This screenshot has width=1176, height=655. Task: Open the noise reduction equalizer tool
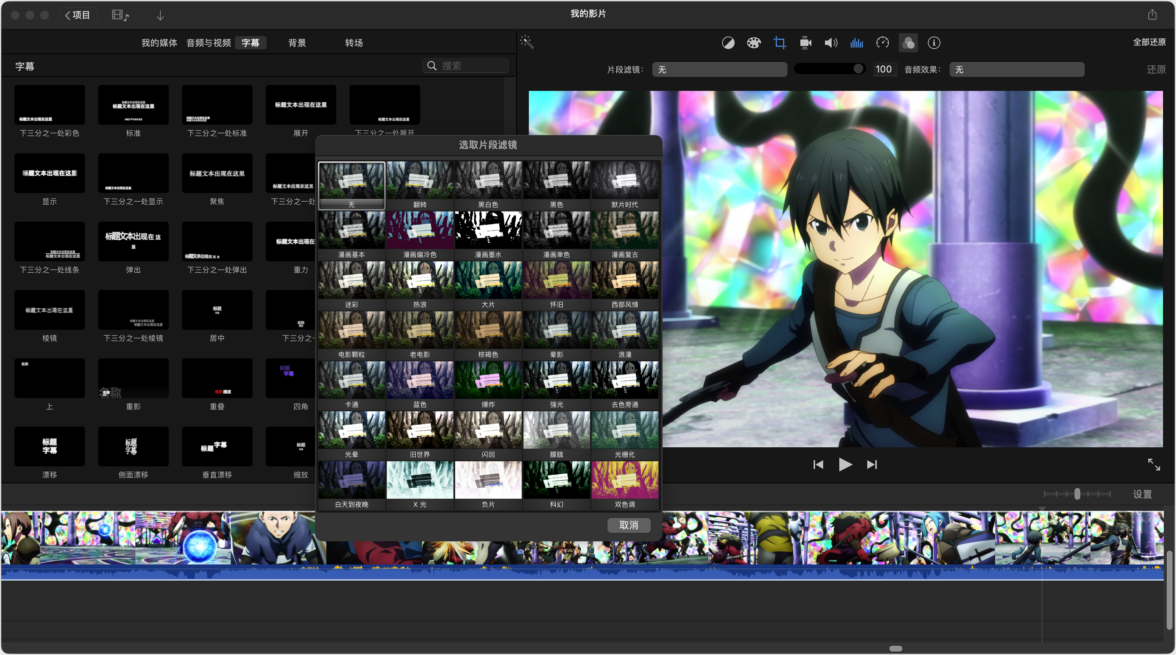click(x=856, y=43)
